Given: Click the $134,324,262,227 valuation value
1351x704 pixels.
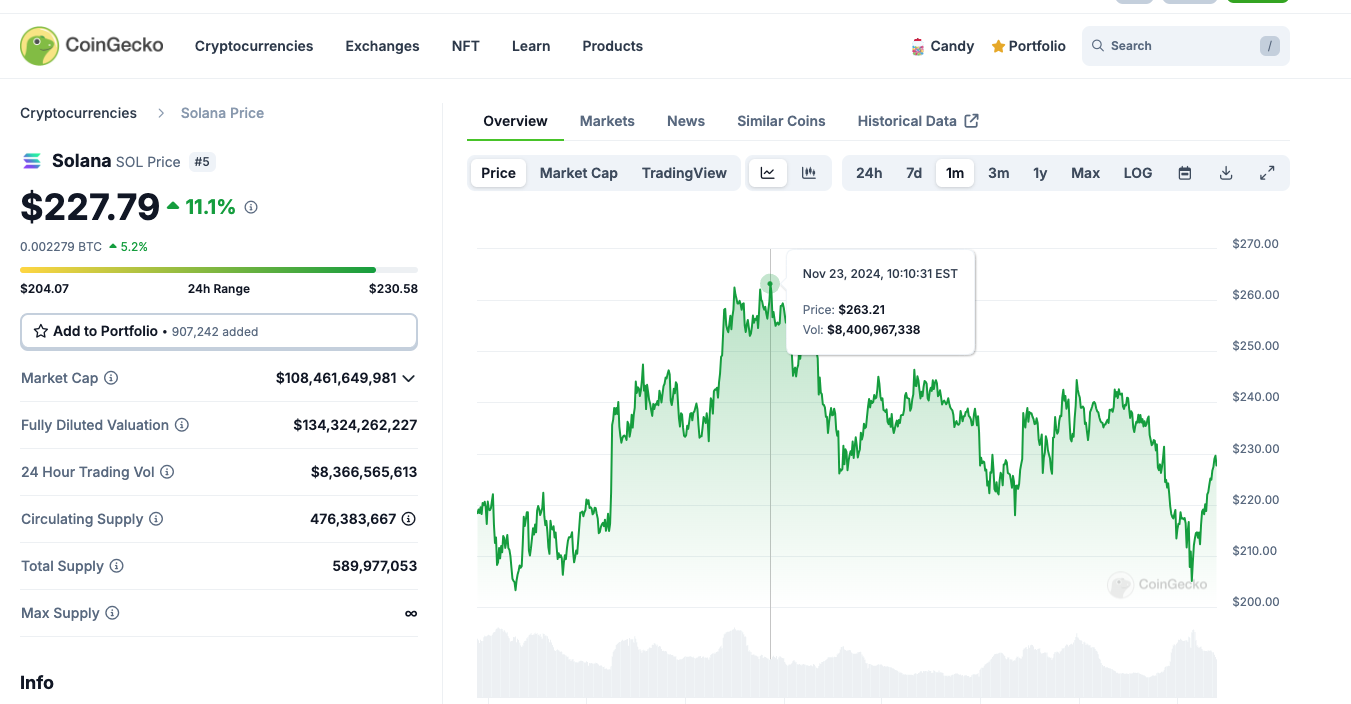Looking at the screenshot, I should (x=355, y=425).
